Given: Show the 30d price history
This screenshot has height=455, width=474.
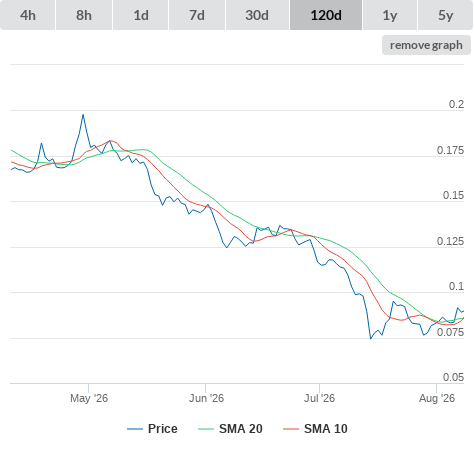Looking at the screenshot, I should [x=257, y=15].
